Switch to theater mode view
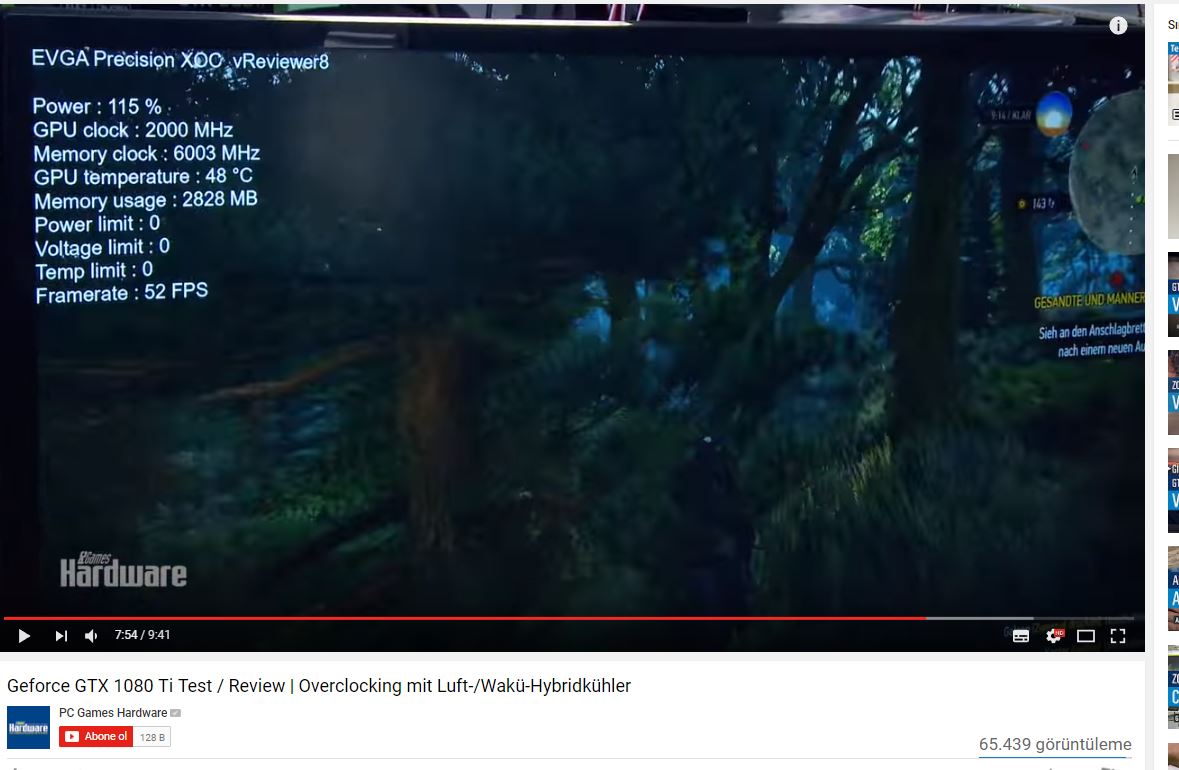1179x770 pixels. [1086, 636]
